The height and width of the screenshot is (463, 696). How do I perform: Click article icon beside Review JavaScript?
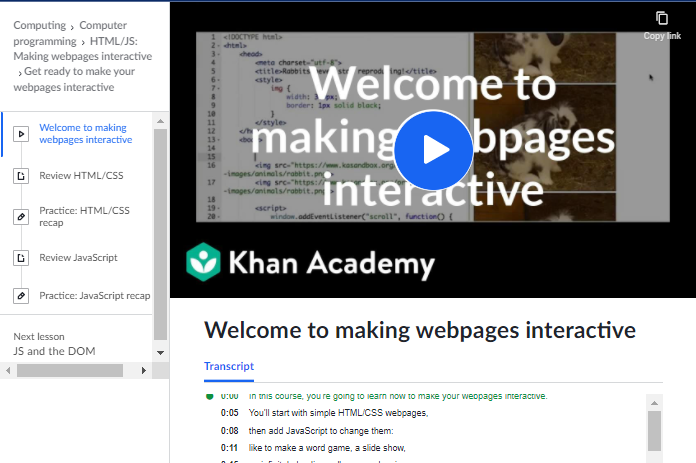pos(21,258)
